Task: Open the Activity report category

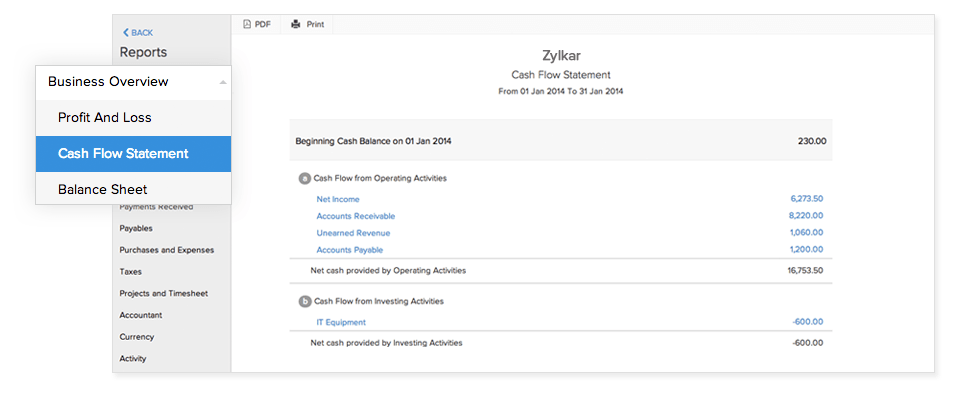Action: pyautogui.click(x=133, y=359)
